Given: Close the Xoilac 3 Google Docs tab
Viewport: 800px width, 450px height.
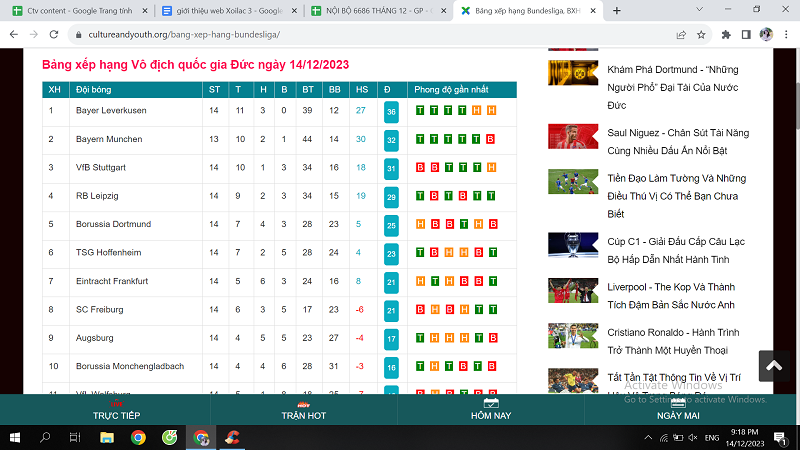Looking at the screenshot, I should (x=294, y=10).
